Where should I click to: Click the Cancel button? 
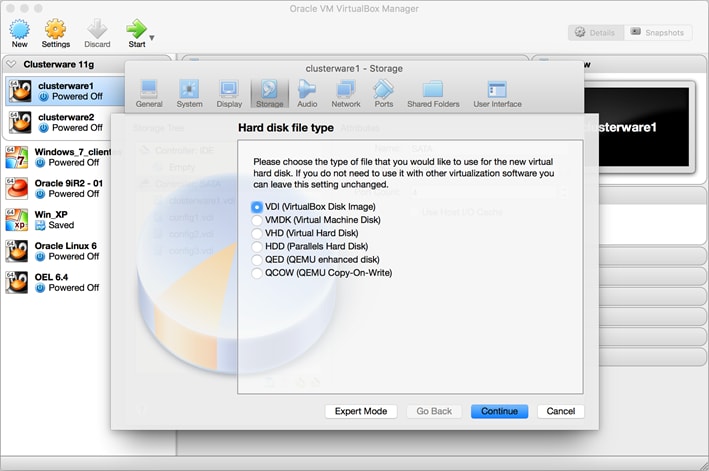pos(561,411)
